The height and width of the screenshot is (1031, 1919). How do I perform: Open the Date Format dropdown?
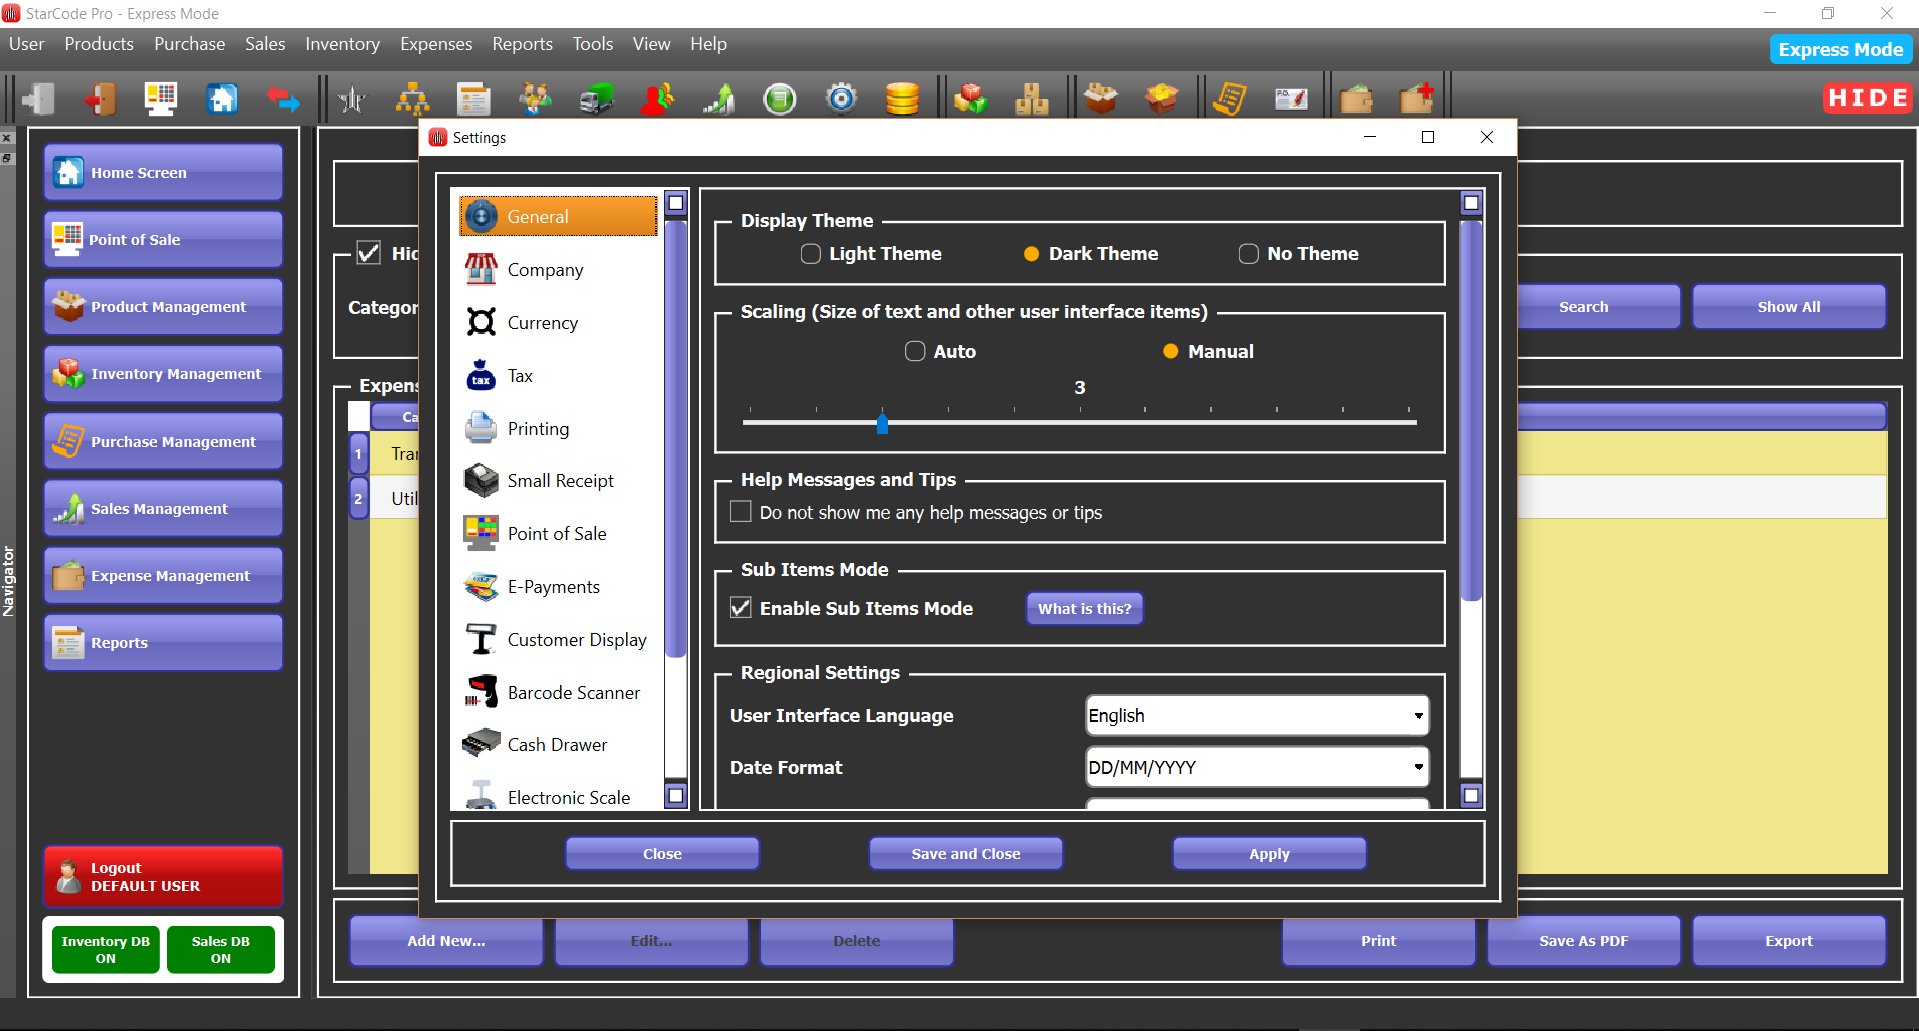point(1417,767)
